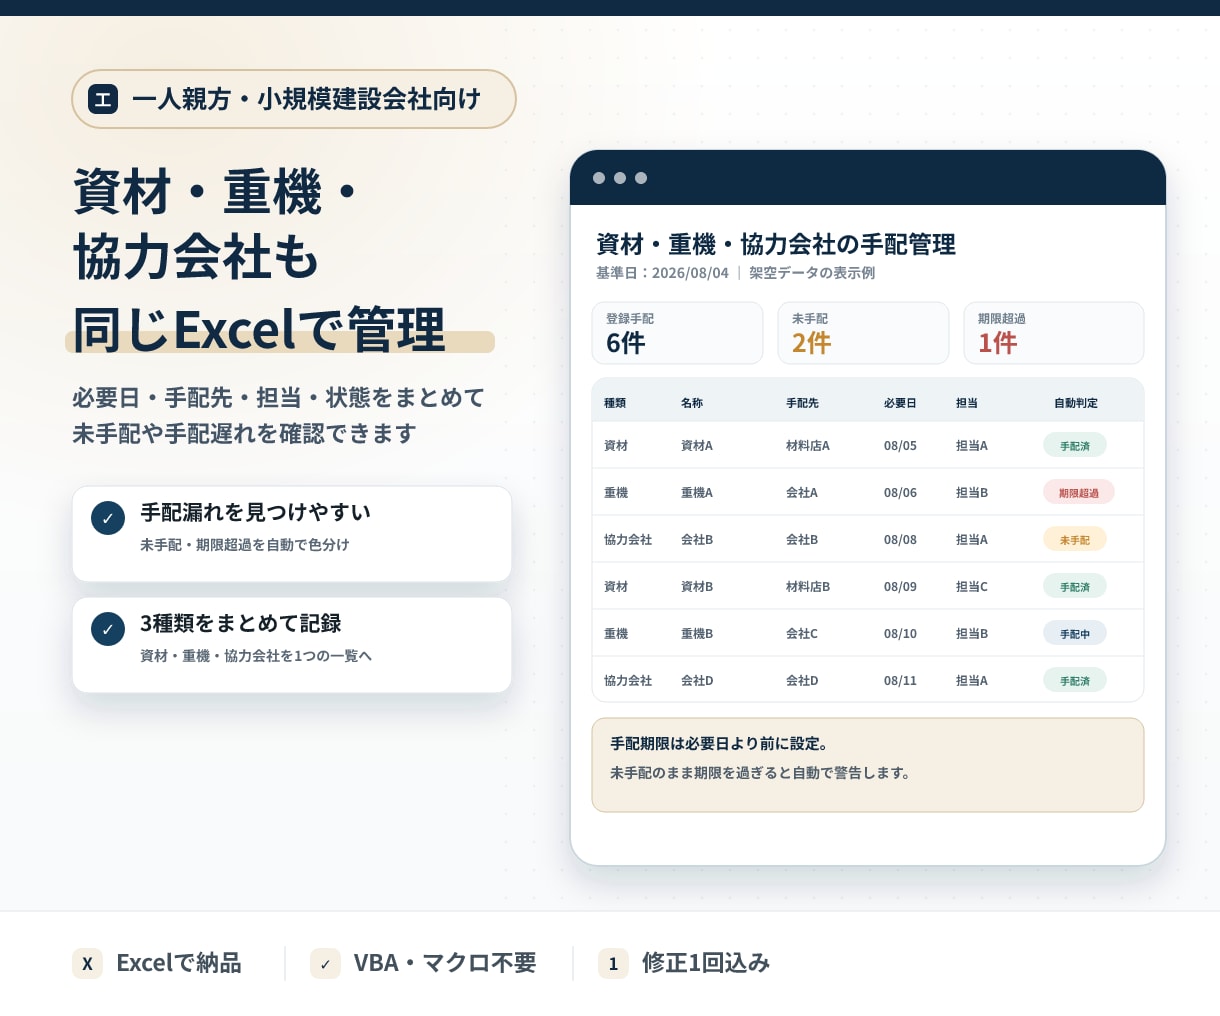Click the 08/05 date cell
1220x1016 pixels.
pyautogui.click(x=900, y=446)
